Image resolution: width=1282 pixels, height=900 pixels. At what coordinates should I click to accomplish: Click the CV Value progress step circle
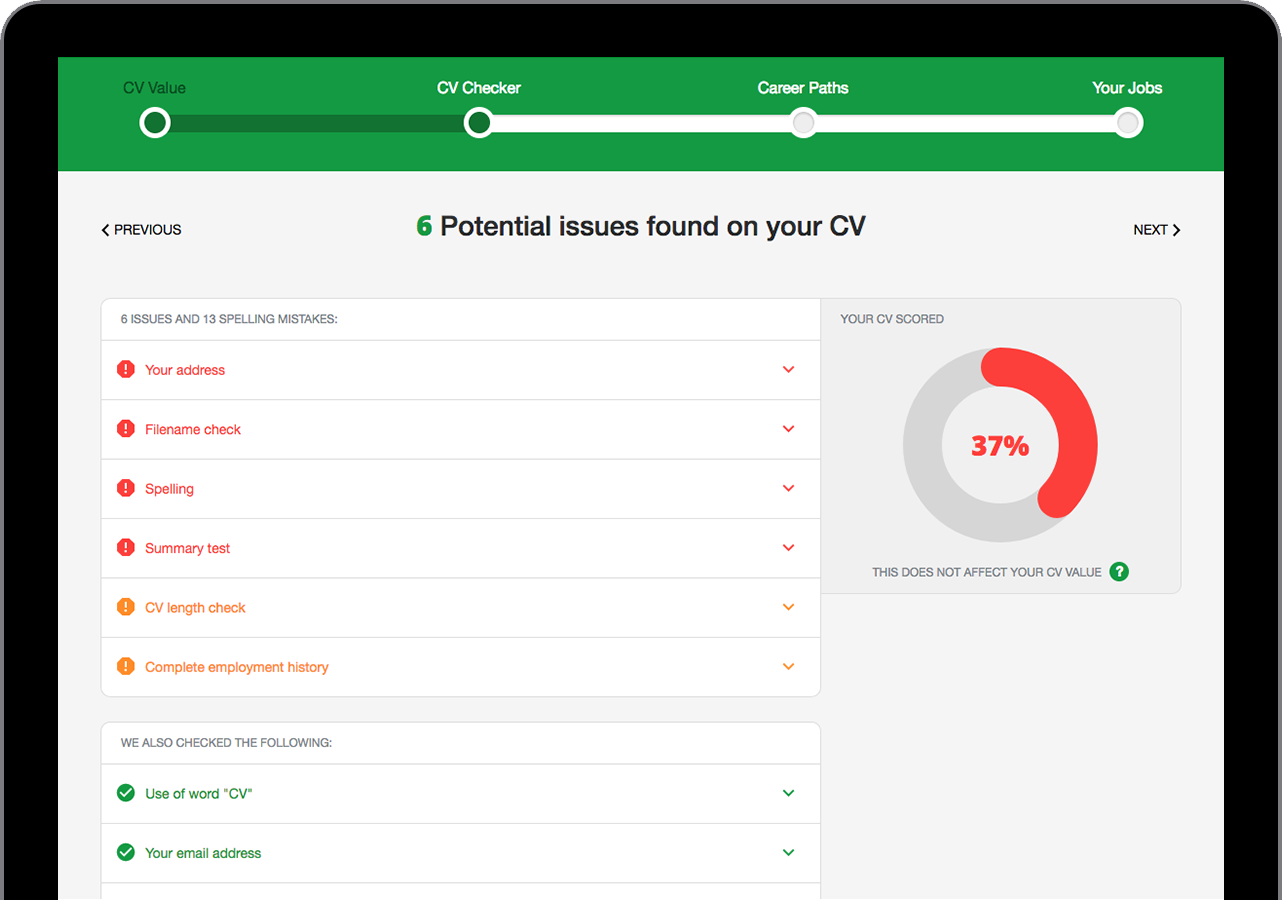point(155,123)
